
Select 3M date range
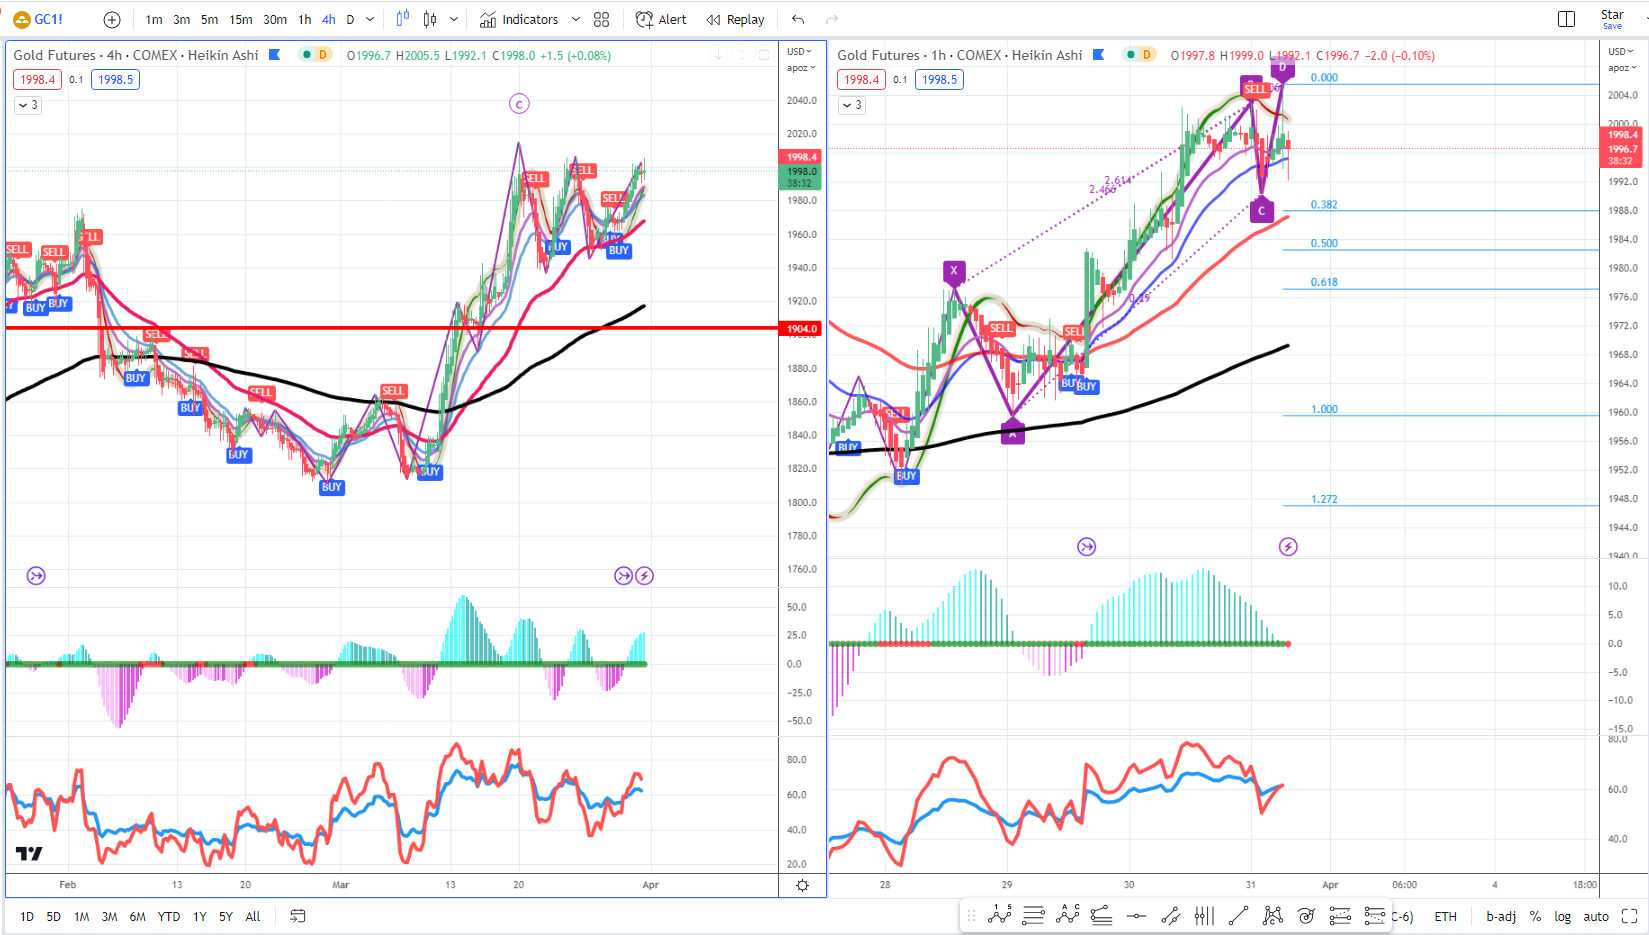point(110,916)
